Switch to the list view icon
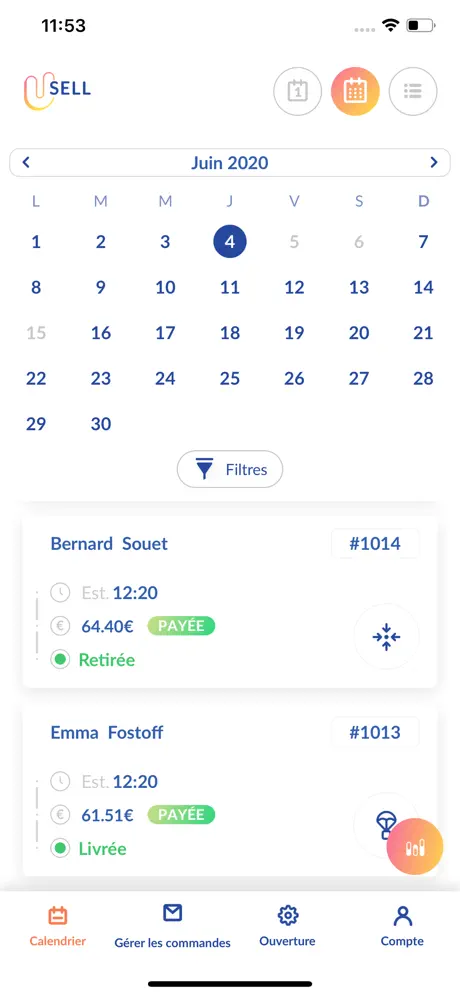This screenshot has width=460, height=996. [x=413, y=91]
